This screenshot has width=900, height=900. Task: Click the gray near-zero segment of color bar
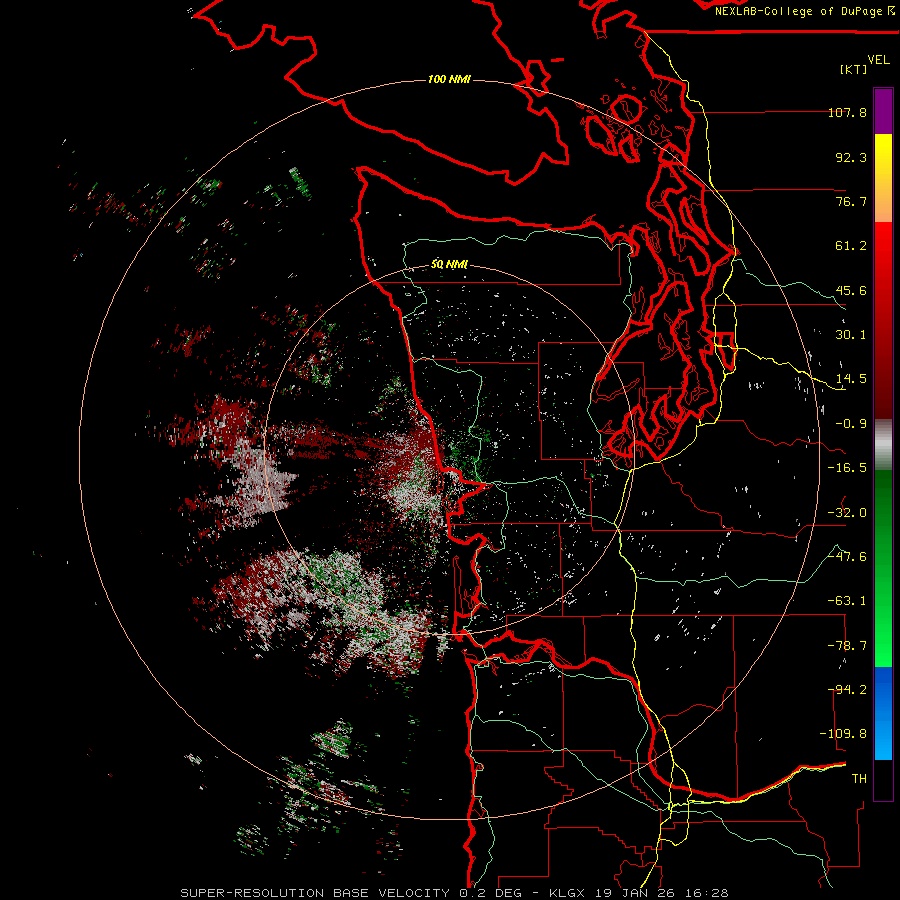tap(883, 445)
